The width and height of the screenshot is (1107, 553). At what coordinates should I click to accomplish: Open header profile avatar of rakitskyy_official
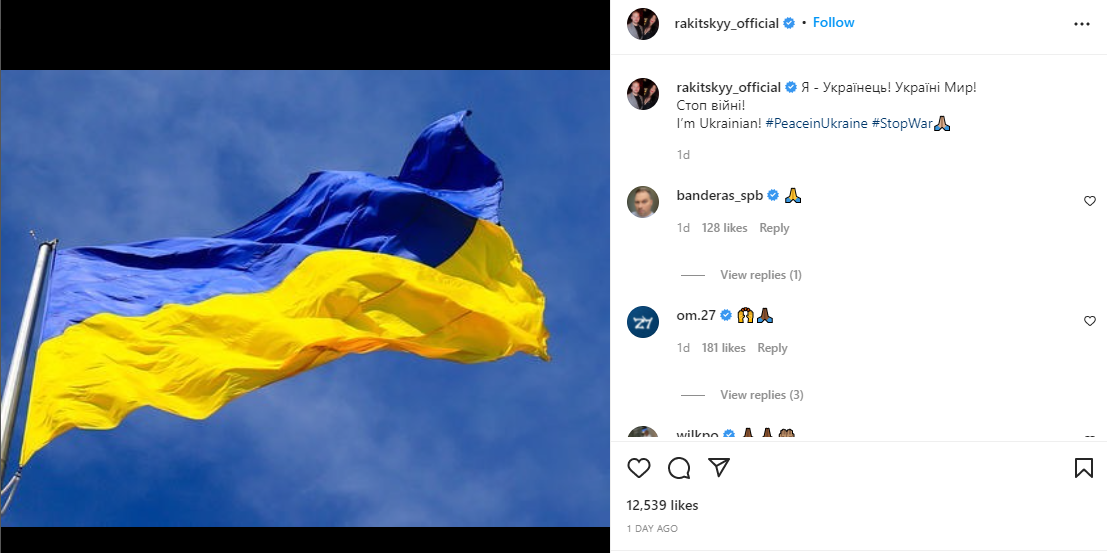(x=643, y=24)
